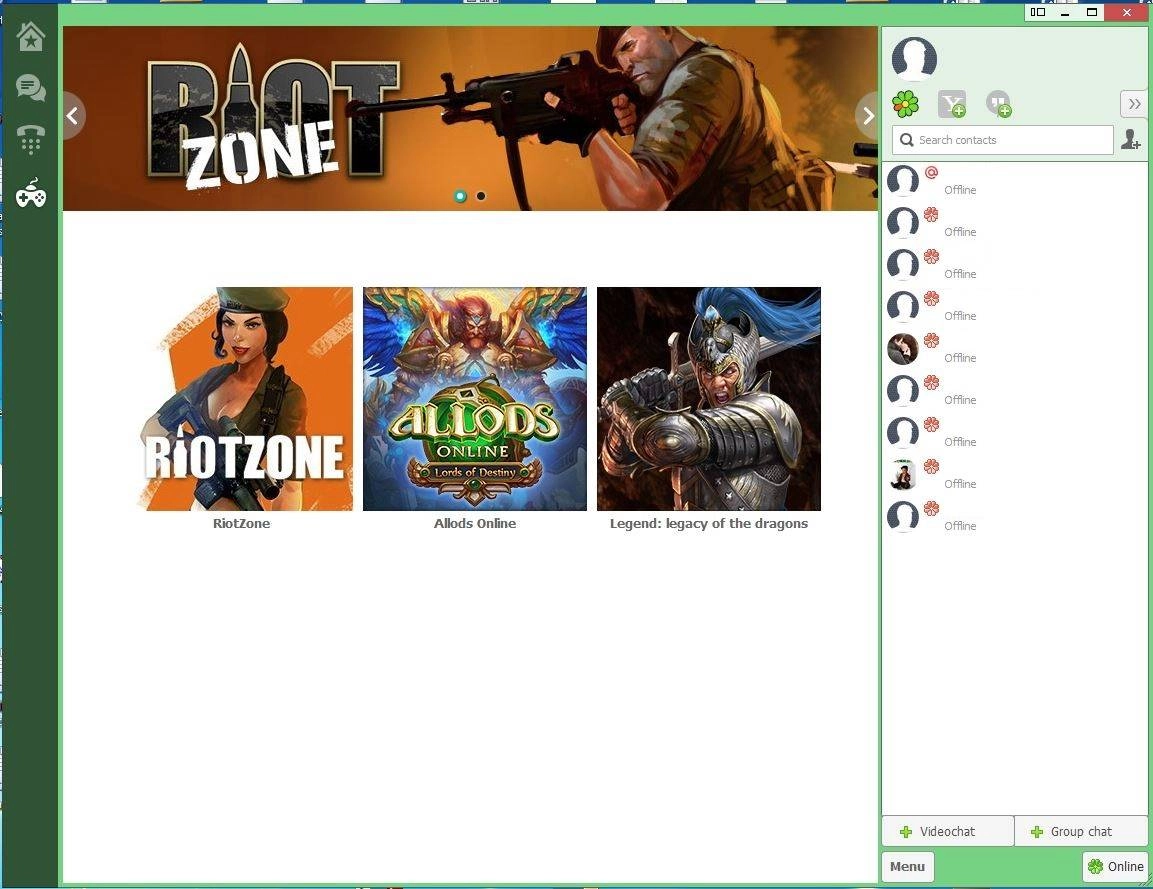
Task: Select the contact with the @ status icon
Action: (1015, 181)
